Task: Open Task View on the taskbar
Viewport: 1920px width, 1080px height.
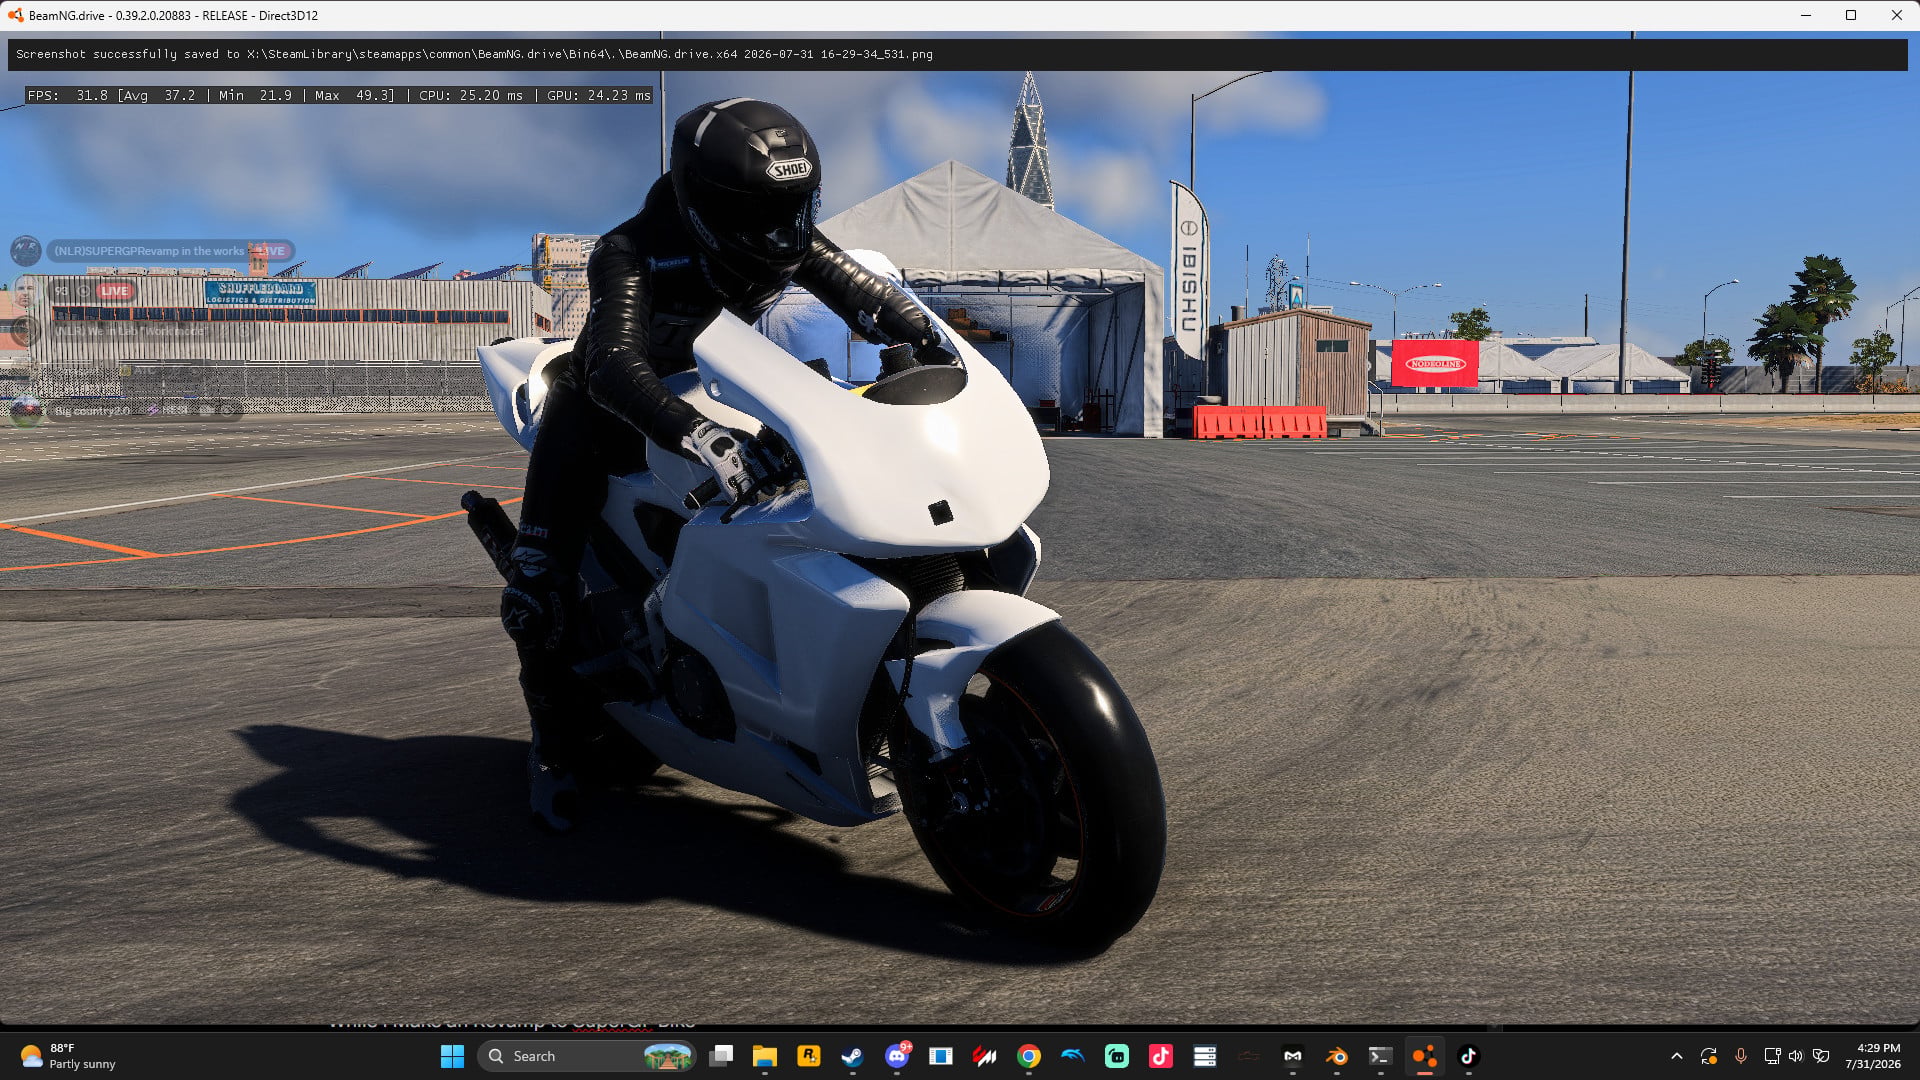Action: (x=721, y=1056)
